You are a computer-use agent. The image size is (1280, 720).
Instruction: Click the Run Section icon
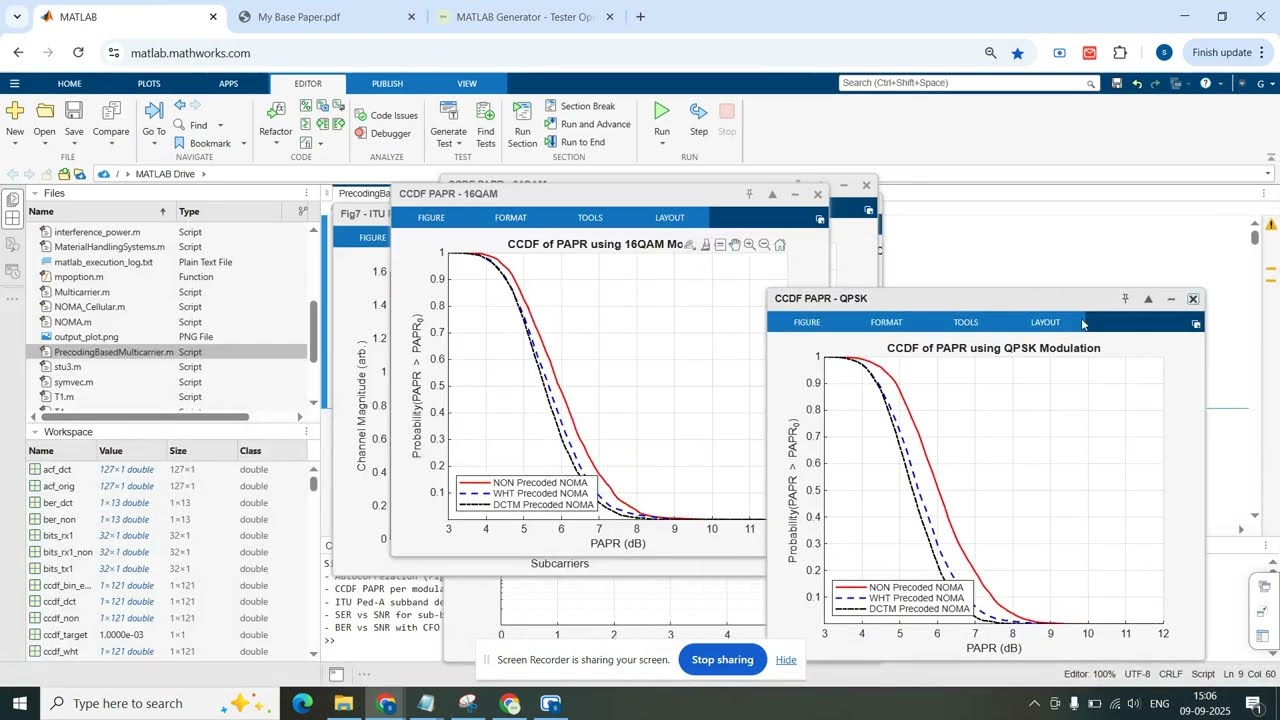tap(522, 110)
